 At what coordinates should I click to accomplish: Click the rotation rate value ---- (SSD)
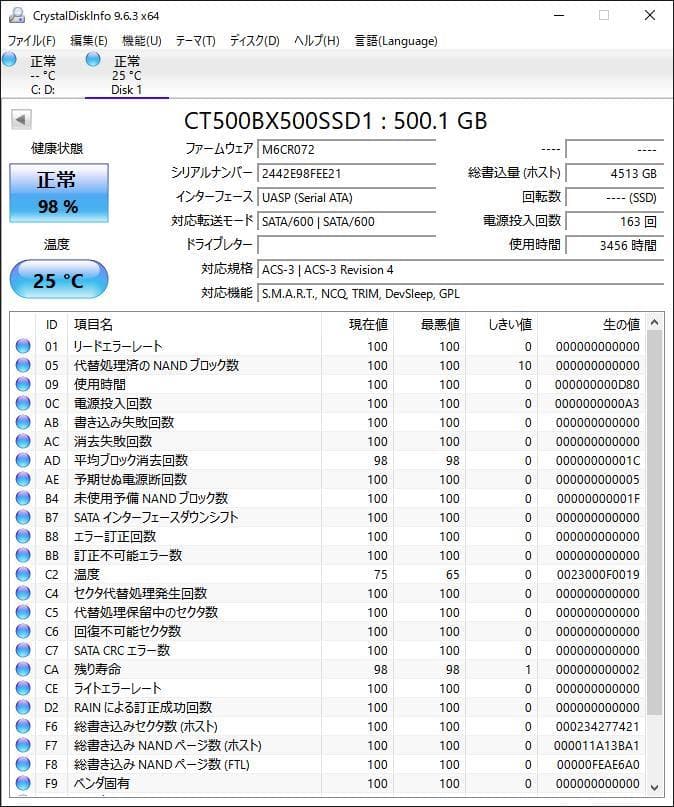(x=614, y=198)
